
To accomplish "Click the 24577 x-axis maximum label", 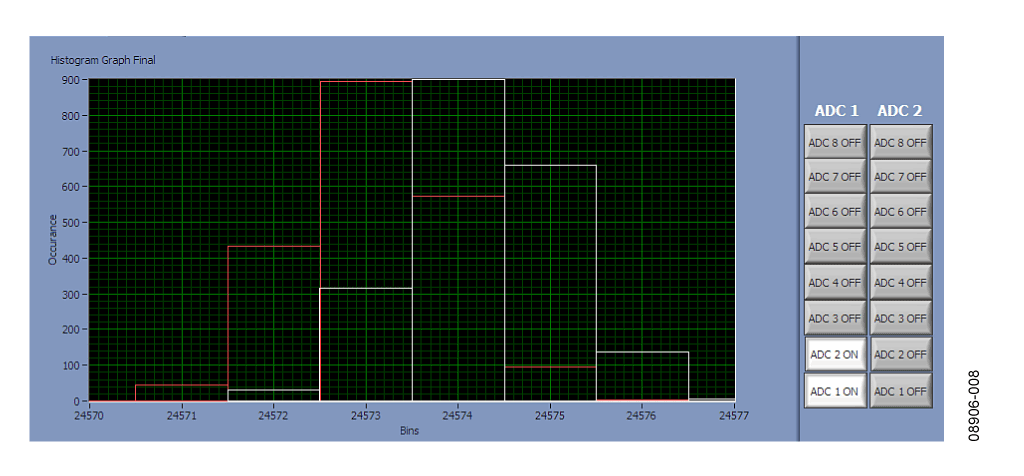I will 734,415.
